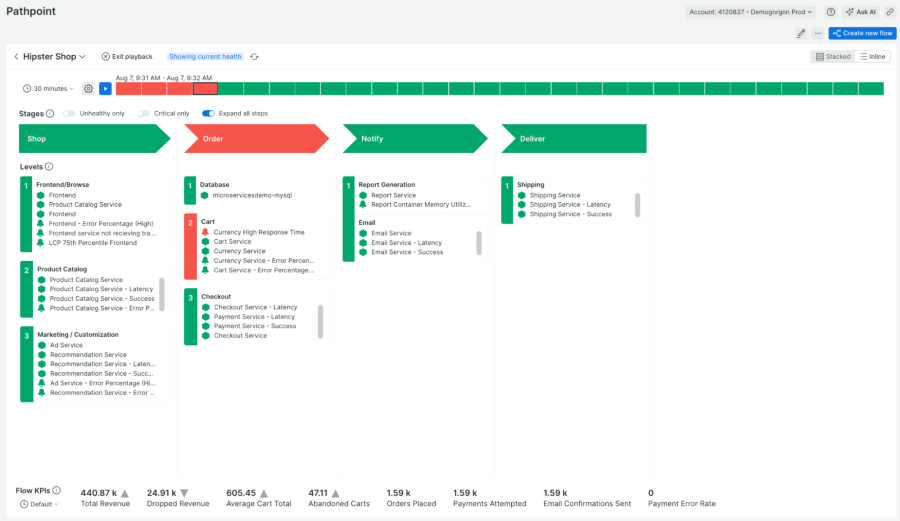Open playback settings gear icon

tap(88, 89)
